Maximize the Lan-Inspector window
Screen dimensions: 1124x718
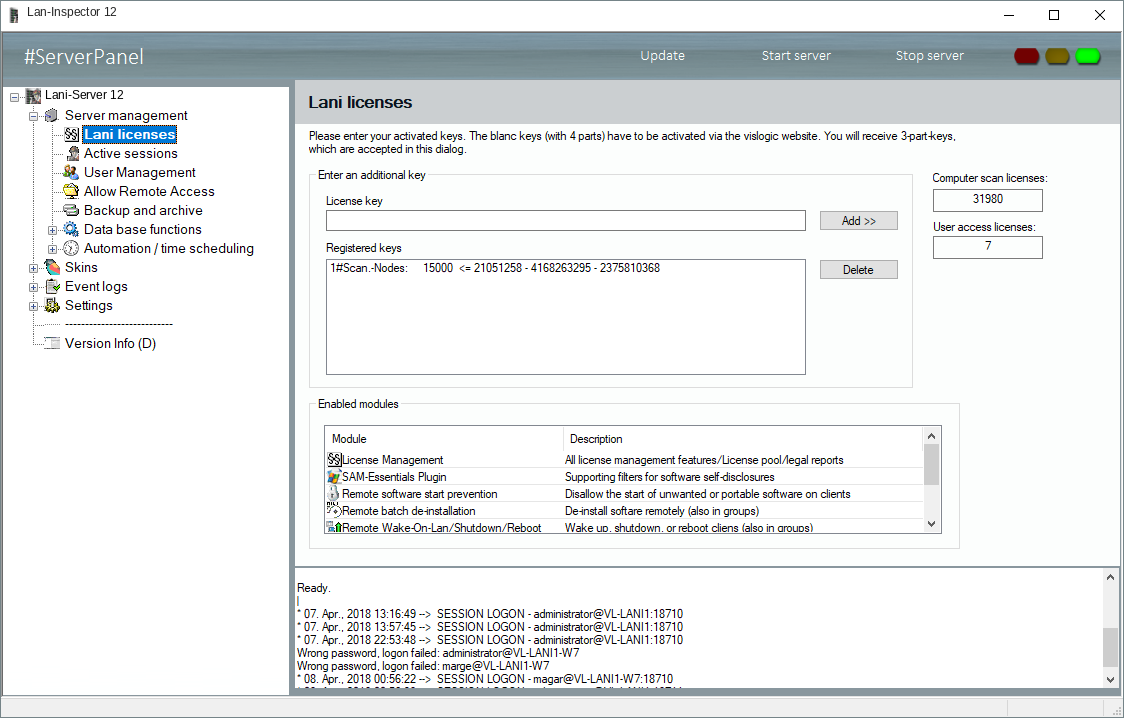click(1054, 15)
